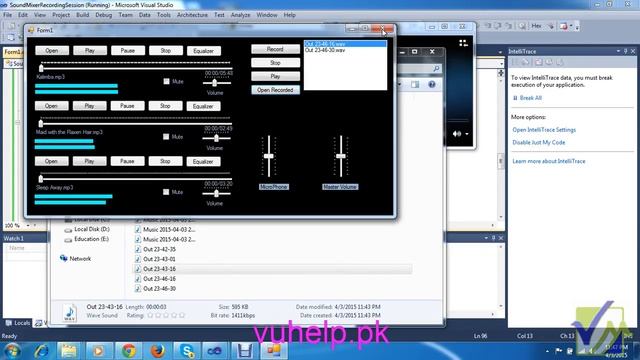Open Equalizer for Sleep Away track
The image size is (640, 360).
pos(203,162)
